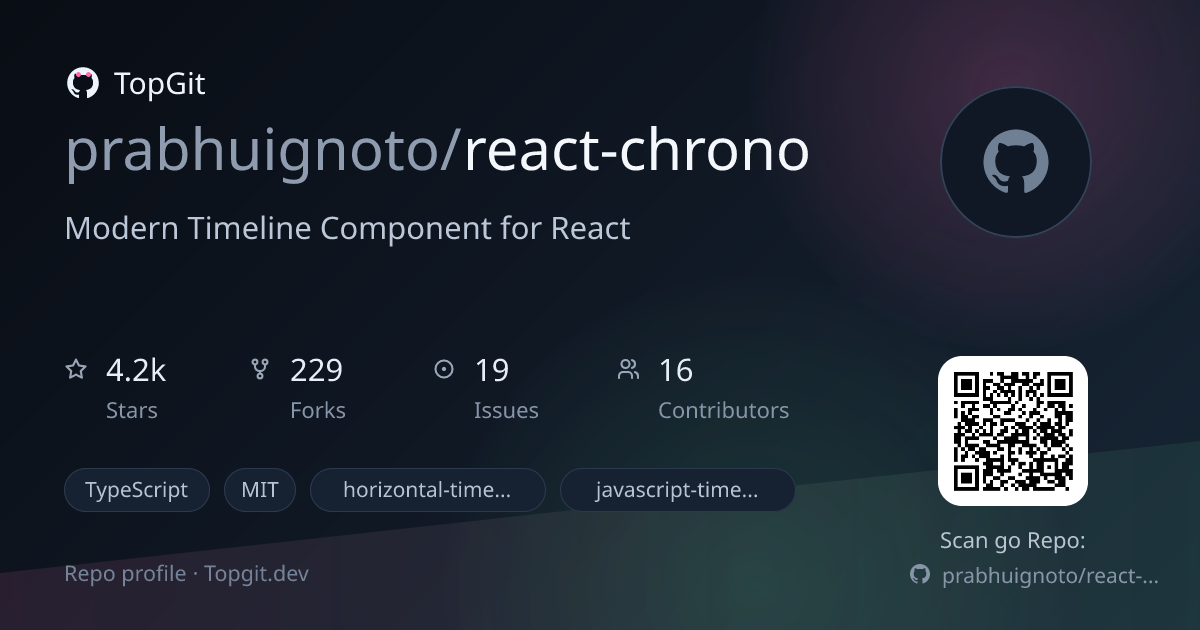Click the Contributors label

click(x=723, y=411)
